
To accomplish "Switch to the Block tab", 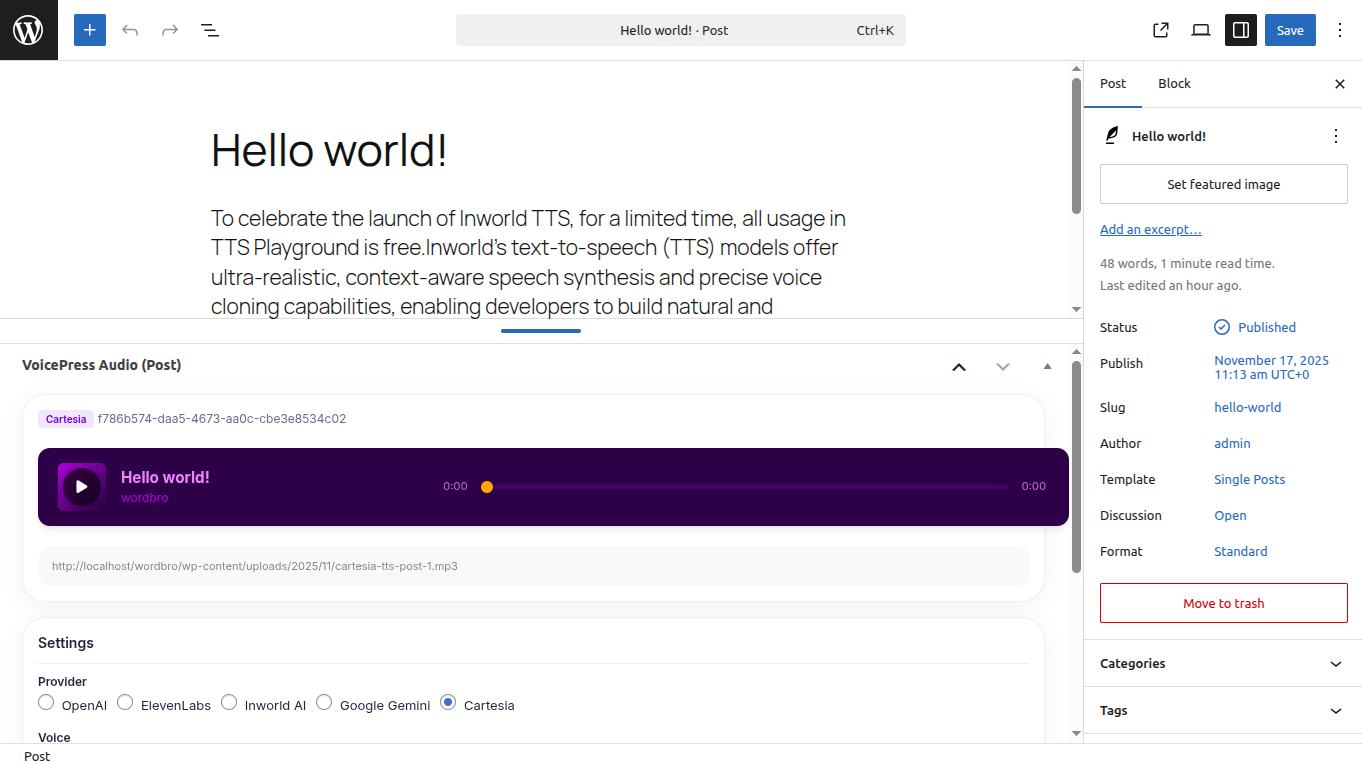I will pos(1174,84).
